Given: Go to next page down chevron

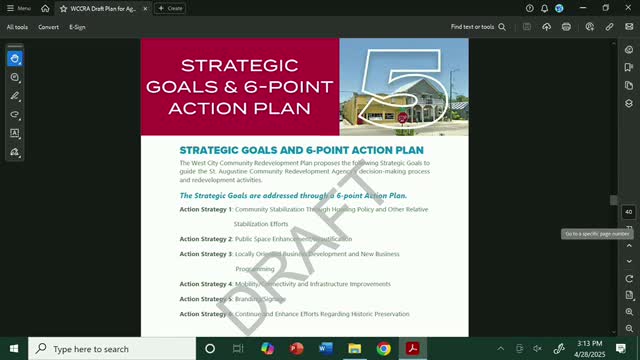Looking at the screenshot, I should tap(629, 261).
